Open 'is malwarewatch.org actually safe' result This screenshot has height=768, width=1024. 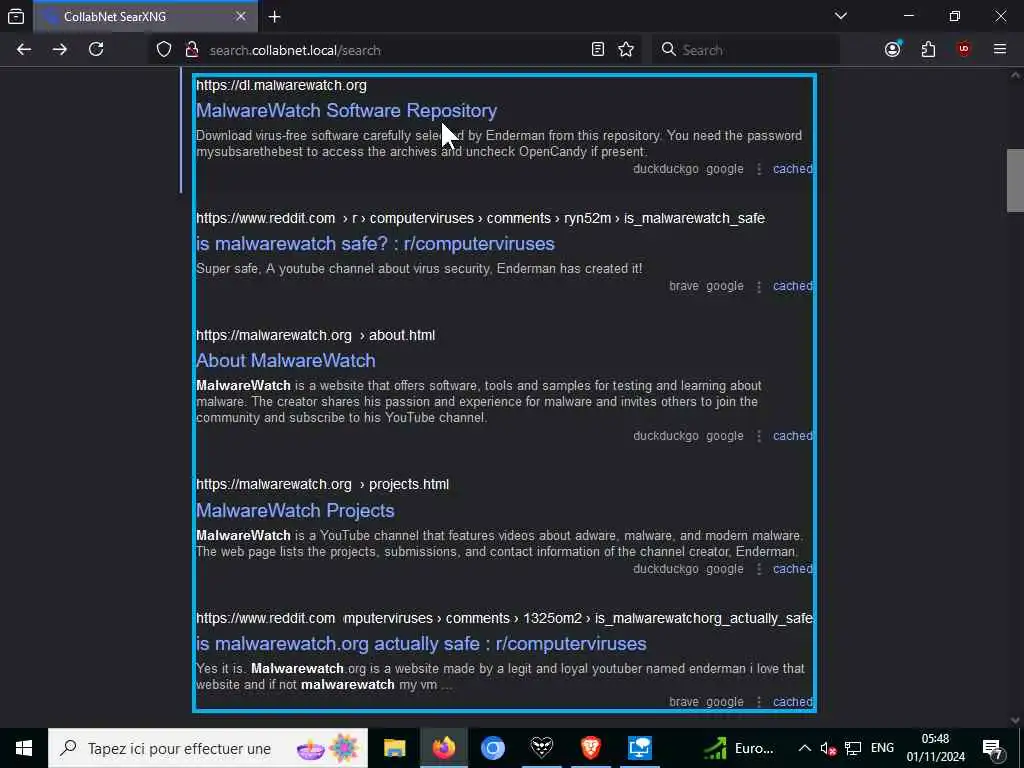[x=421, y=644]
